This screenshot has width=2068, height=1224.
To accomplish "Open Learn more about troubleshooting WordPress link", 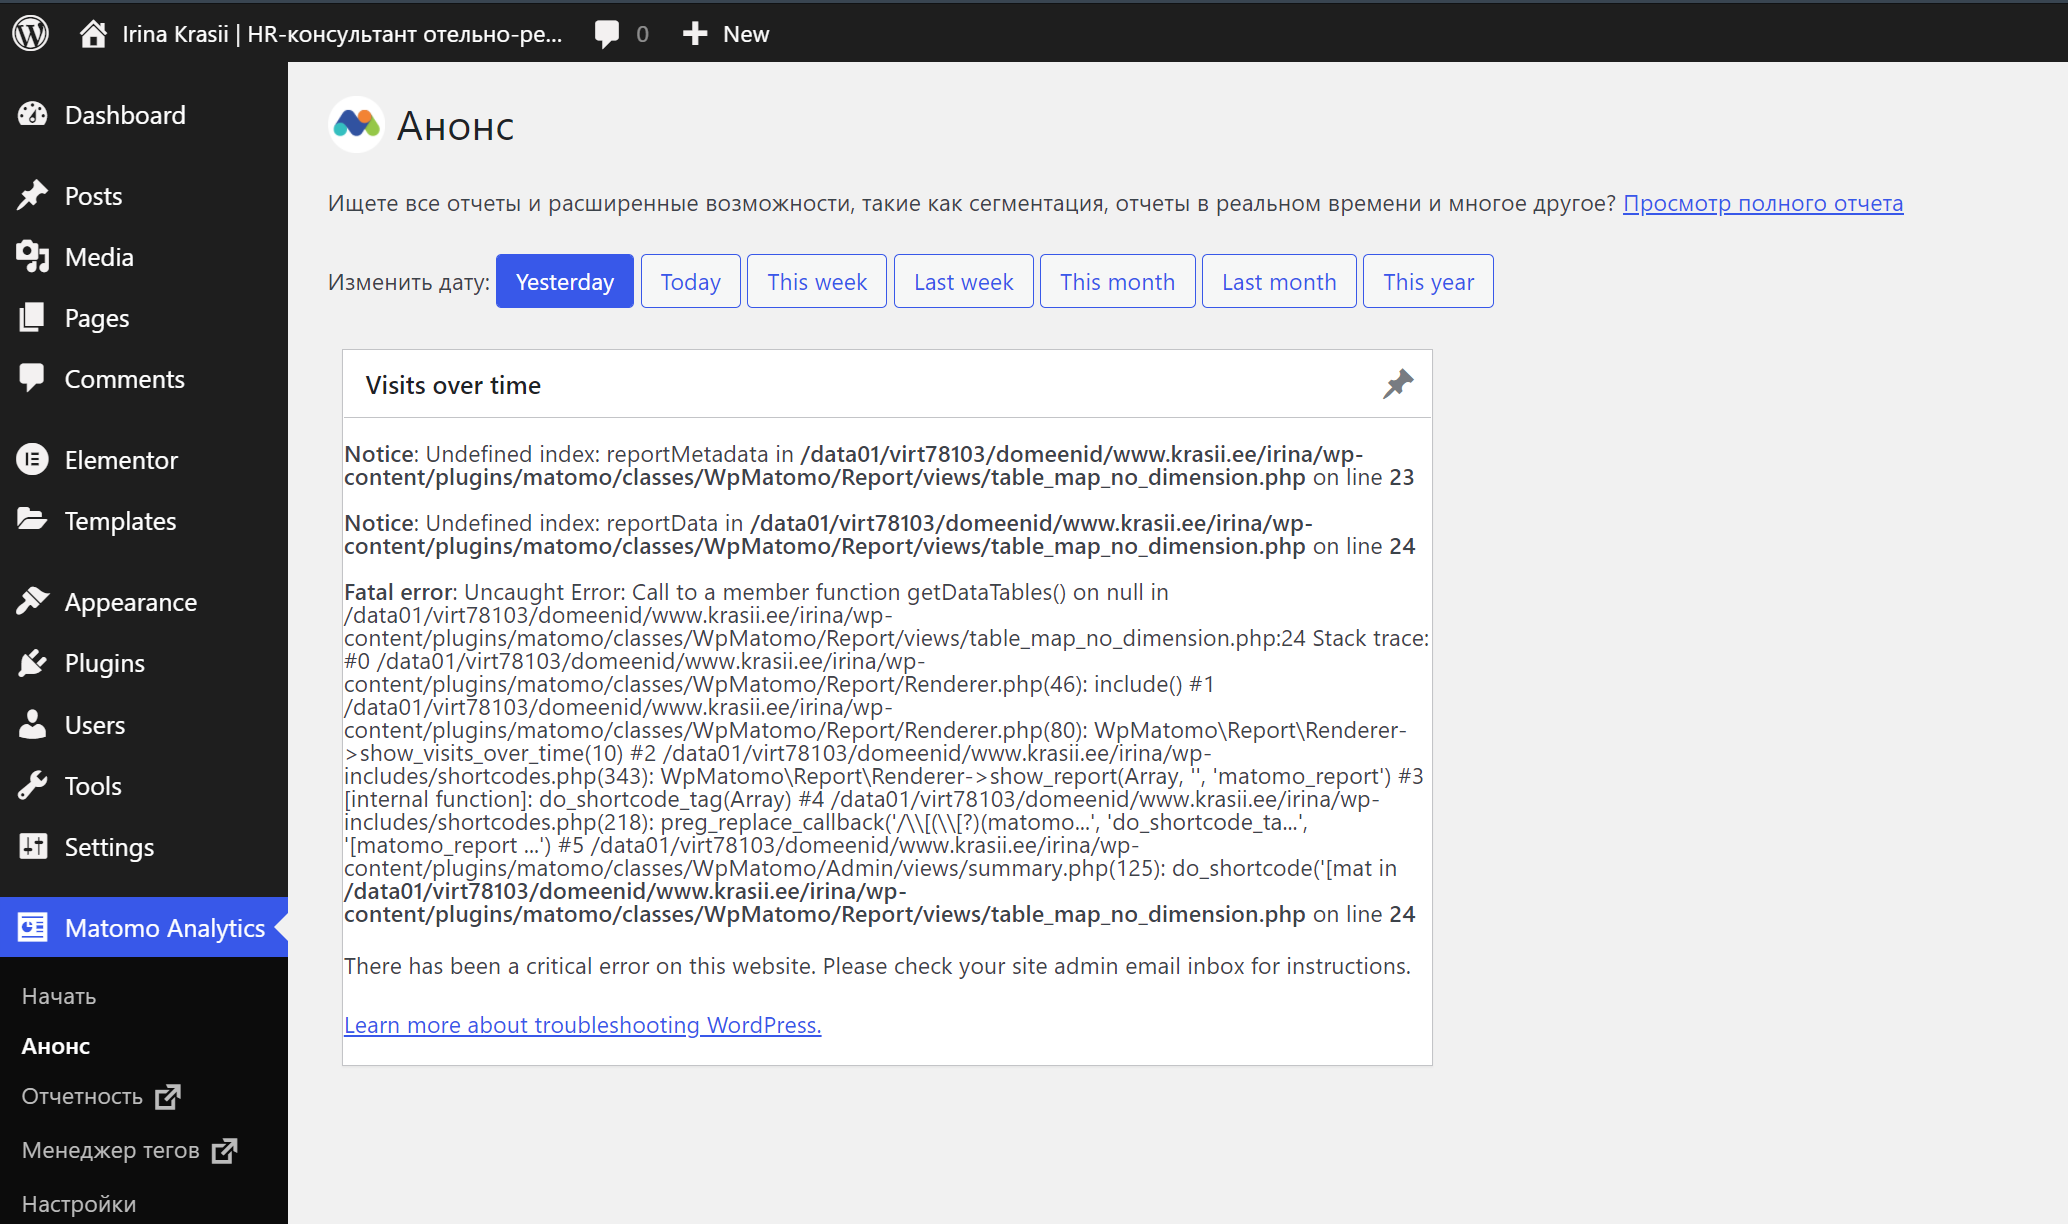I will [582, 1025].
